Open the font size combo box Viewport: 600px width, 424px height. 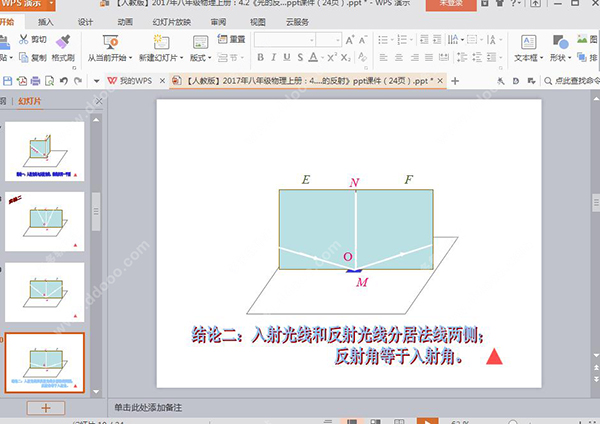(x=328, y=40)
